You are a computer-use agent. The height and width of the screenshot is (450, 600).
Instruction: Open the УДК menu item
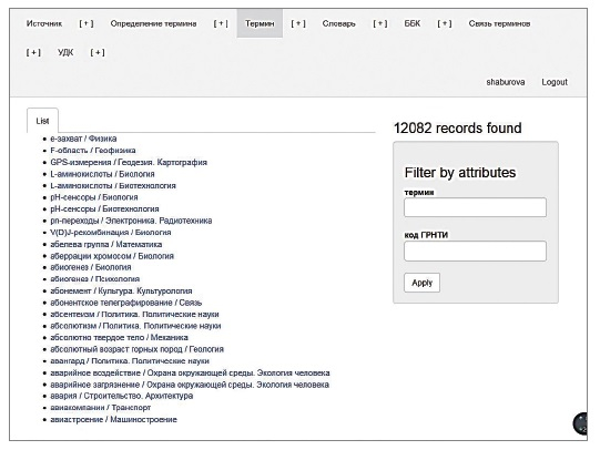click(x=65, y=52)
